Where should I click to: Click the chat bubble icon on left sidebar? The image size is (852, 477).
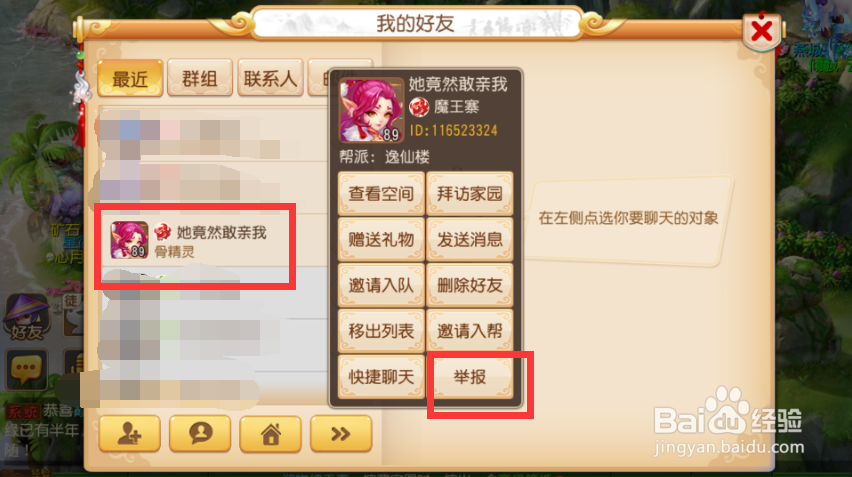(x=26, y=369)
